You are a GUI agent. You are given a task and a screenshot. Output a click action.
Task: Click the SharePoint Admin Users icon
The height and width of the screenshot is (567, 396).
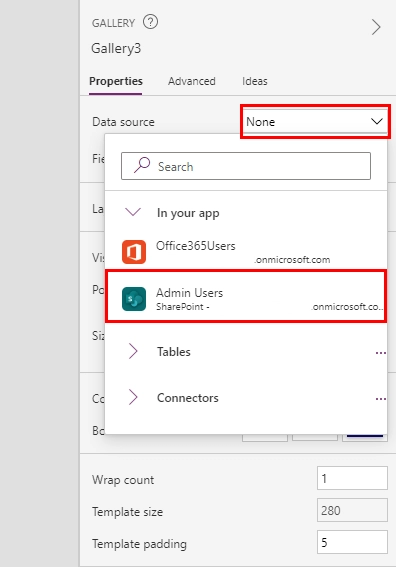click(x=134, y=299)
